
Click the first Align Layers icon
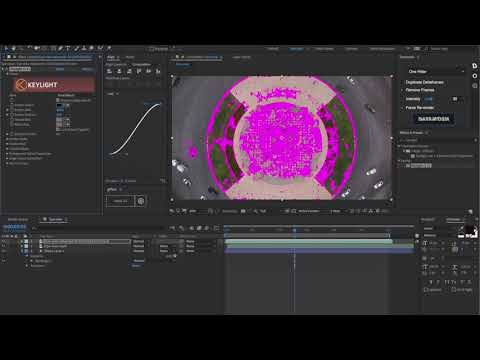(109, 71)
